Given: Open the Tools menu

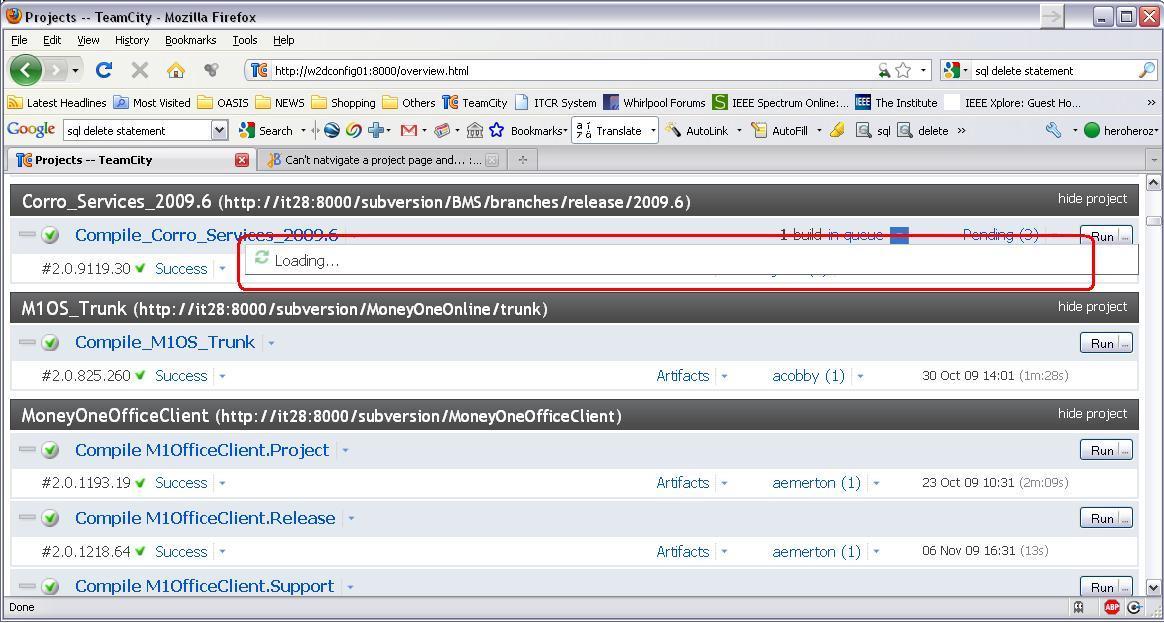Looking at the screenshot, I should 244,40.
